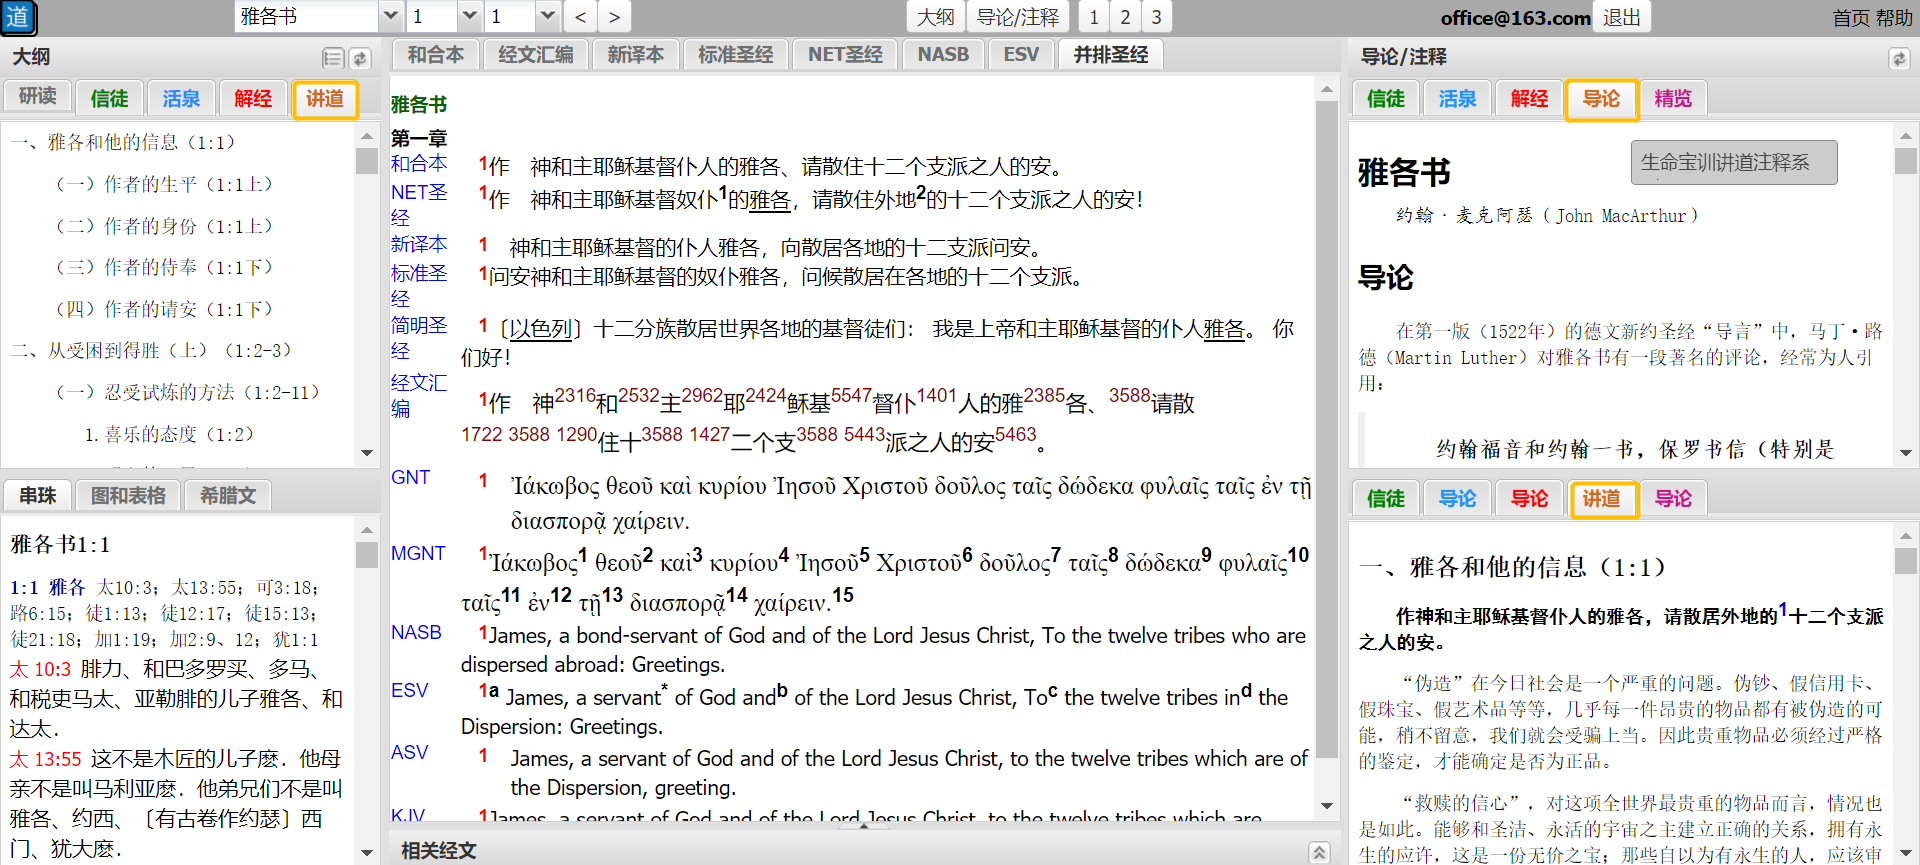Click the swap icon in 导论/注释 header
Screen dimensions: 1920x865
[1898, 59]
